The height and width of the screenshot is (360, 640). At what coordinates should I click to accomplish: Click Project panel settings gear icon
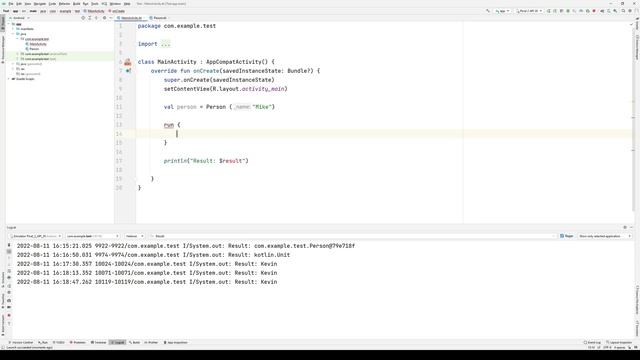104,18
